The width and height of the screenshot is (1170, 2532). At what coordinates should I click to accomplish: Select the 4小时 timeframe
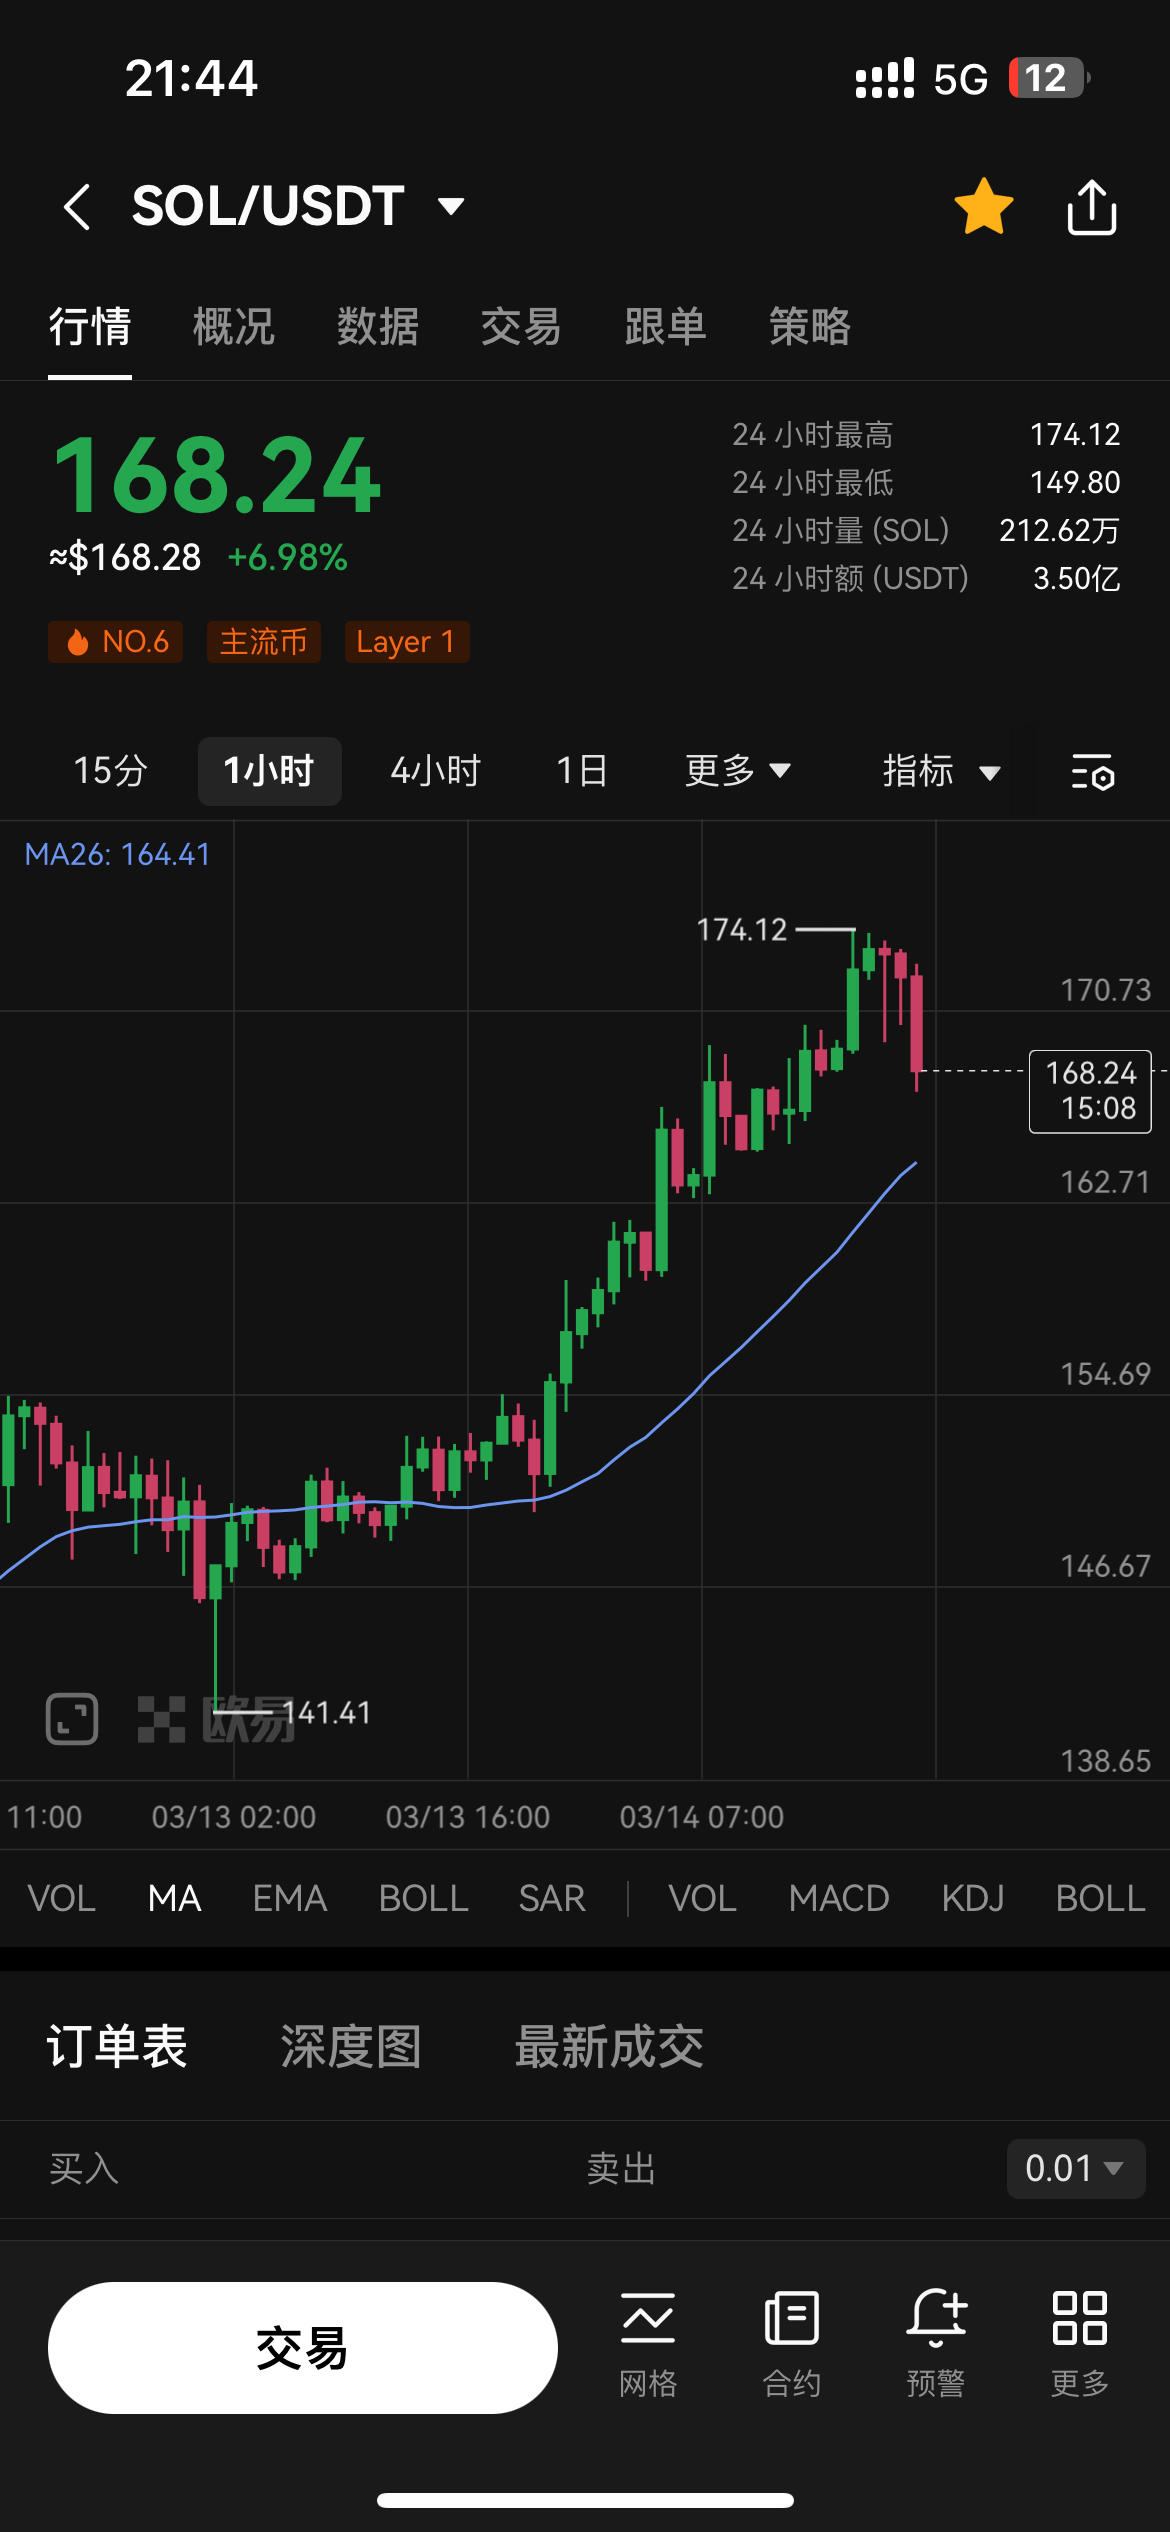435,771
